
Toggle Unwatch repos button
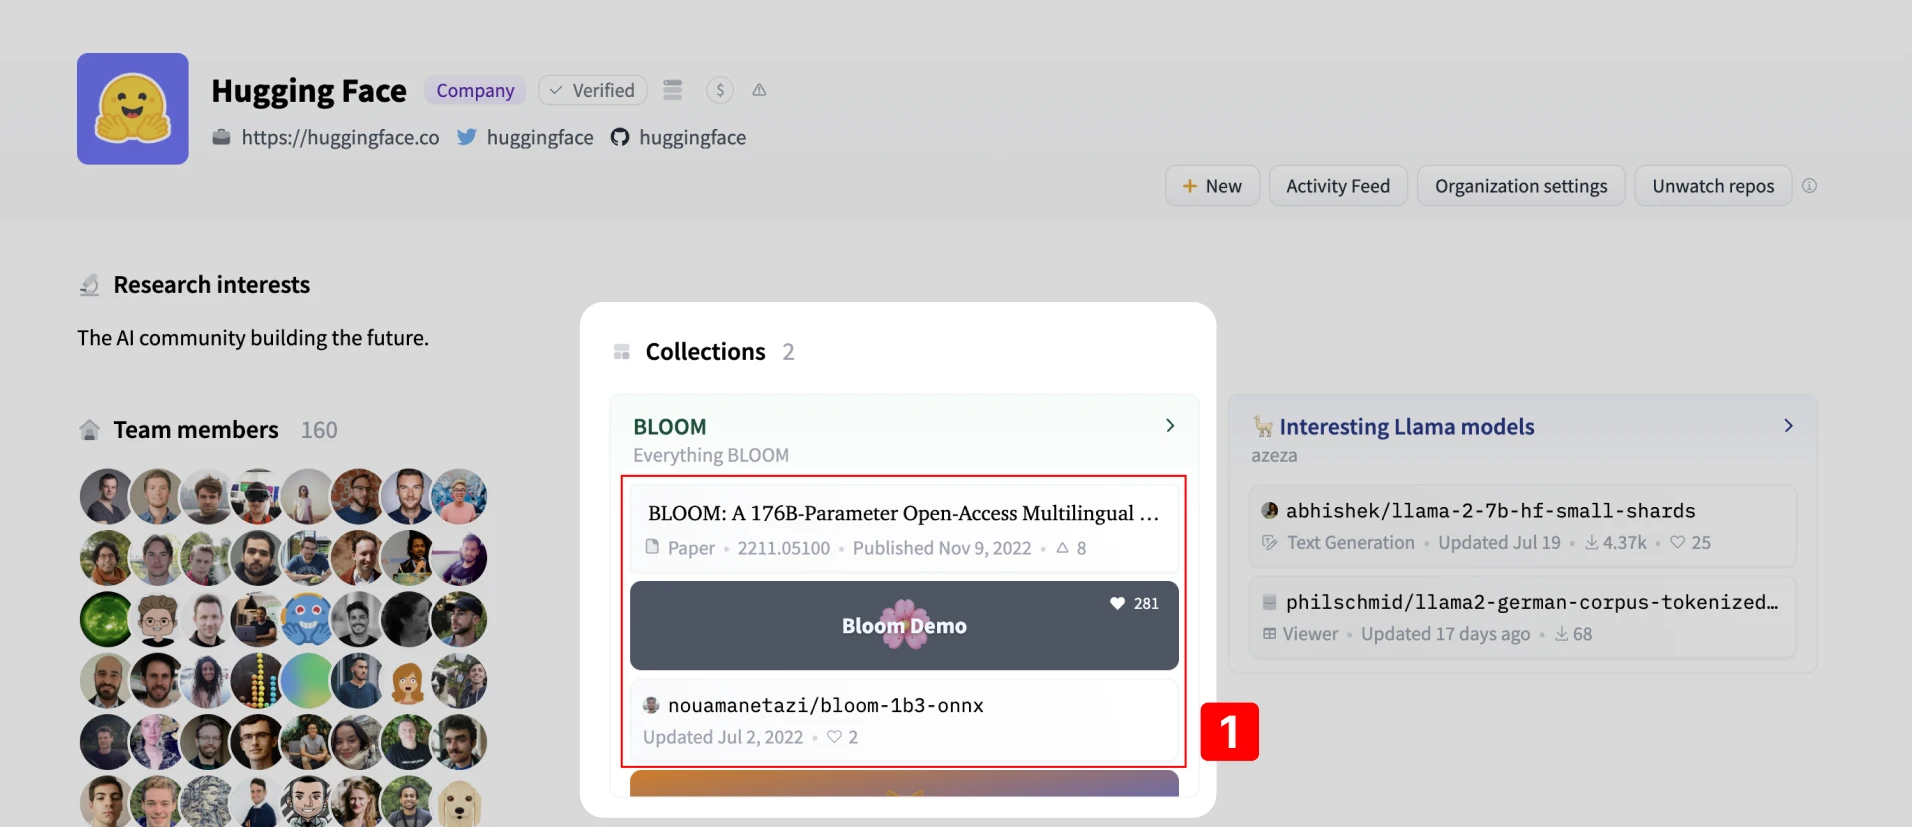pyautogui.click(x=1712, y=186)
